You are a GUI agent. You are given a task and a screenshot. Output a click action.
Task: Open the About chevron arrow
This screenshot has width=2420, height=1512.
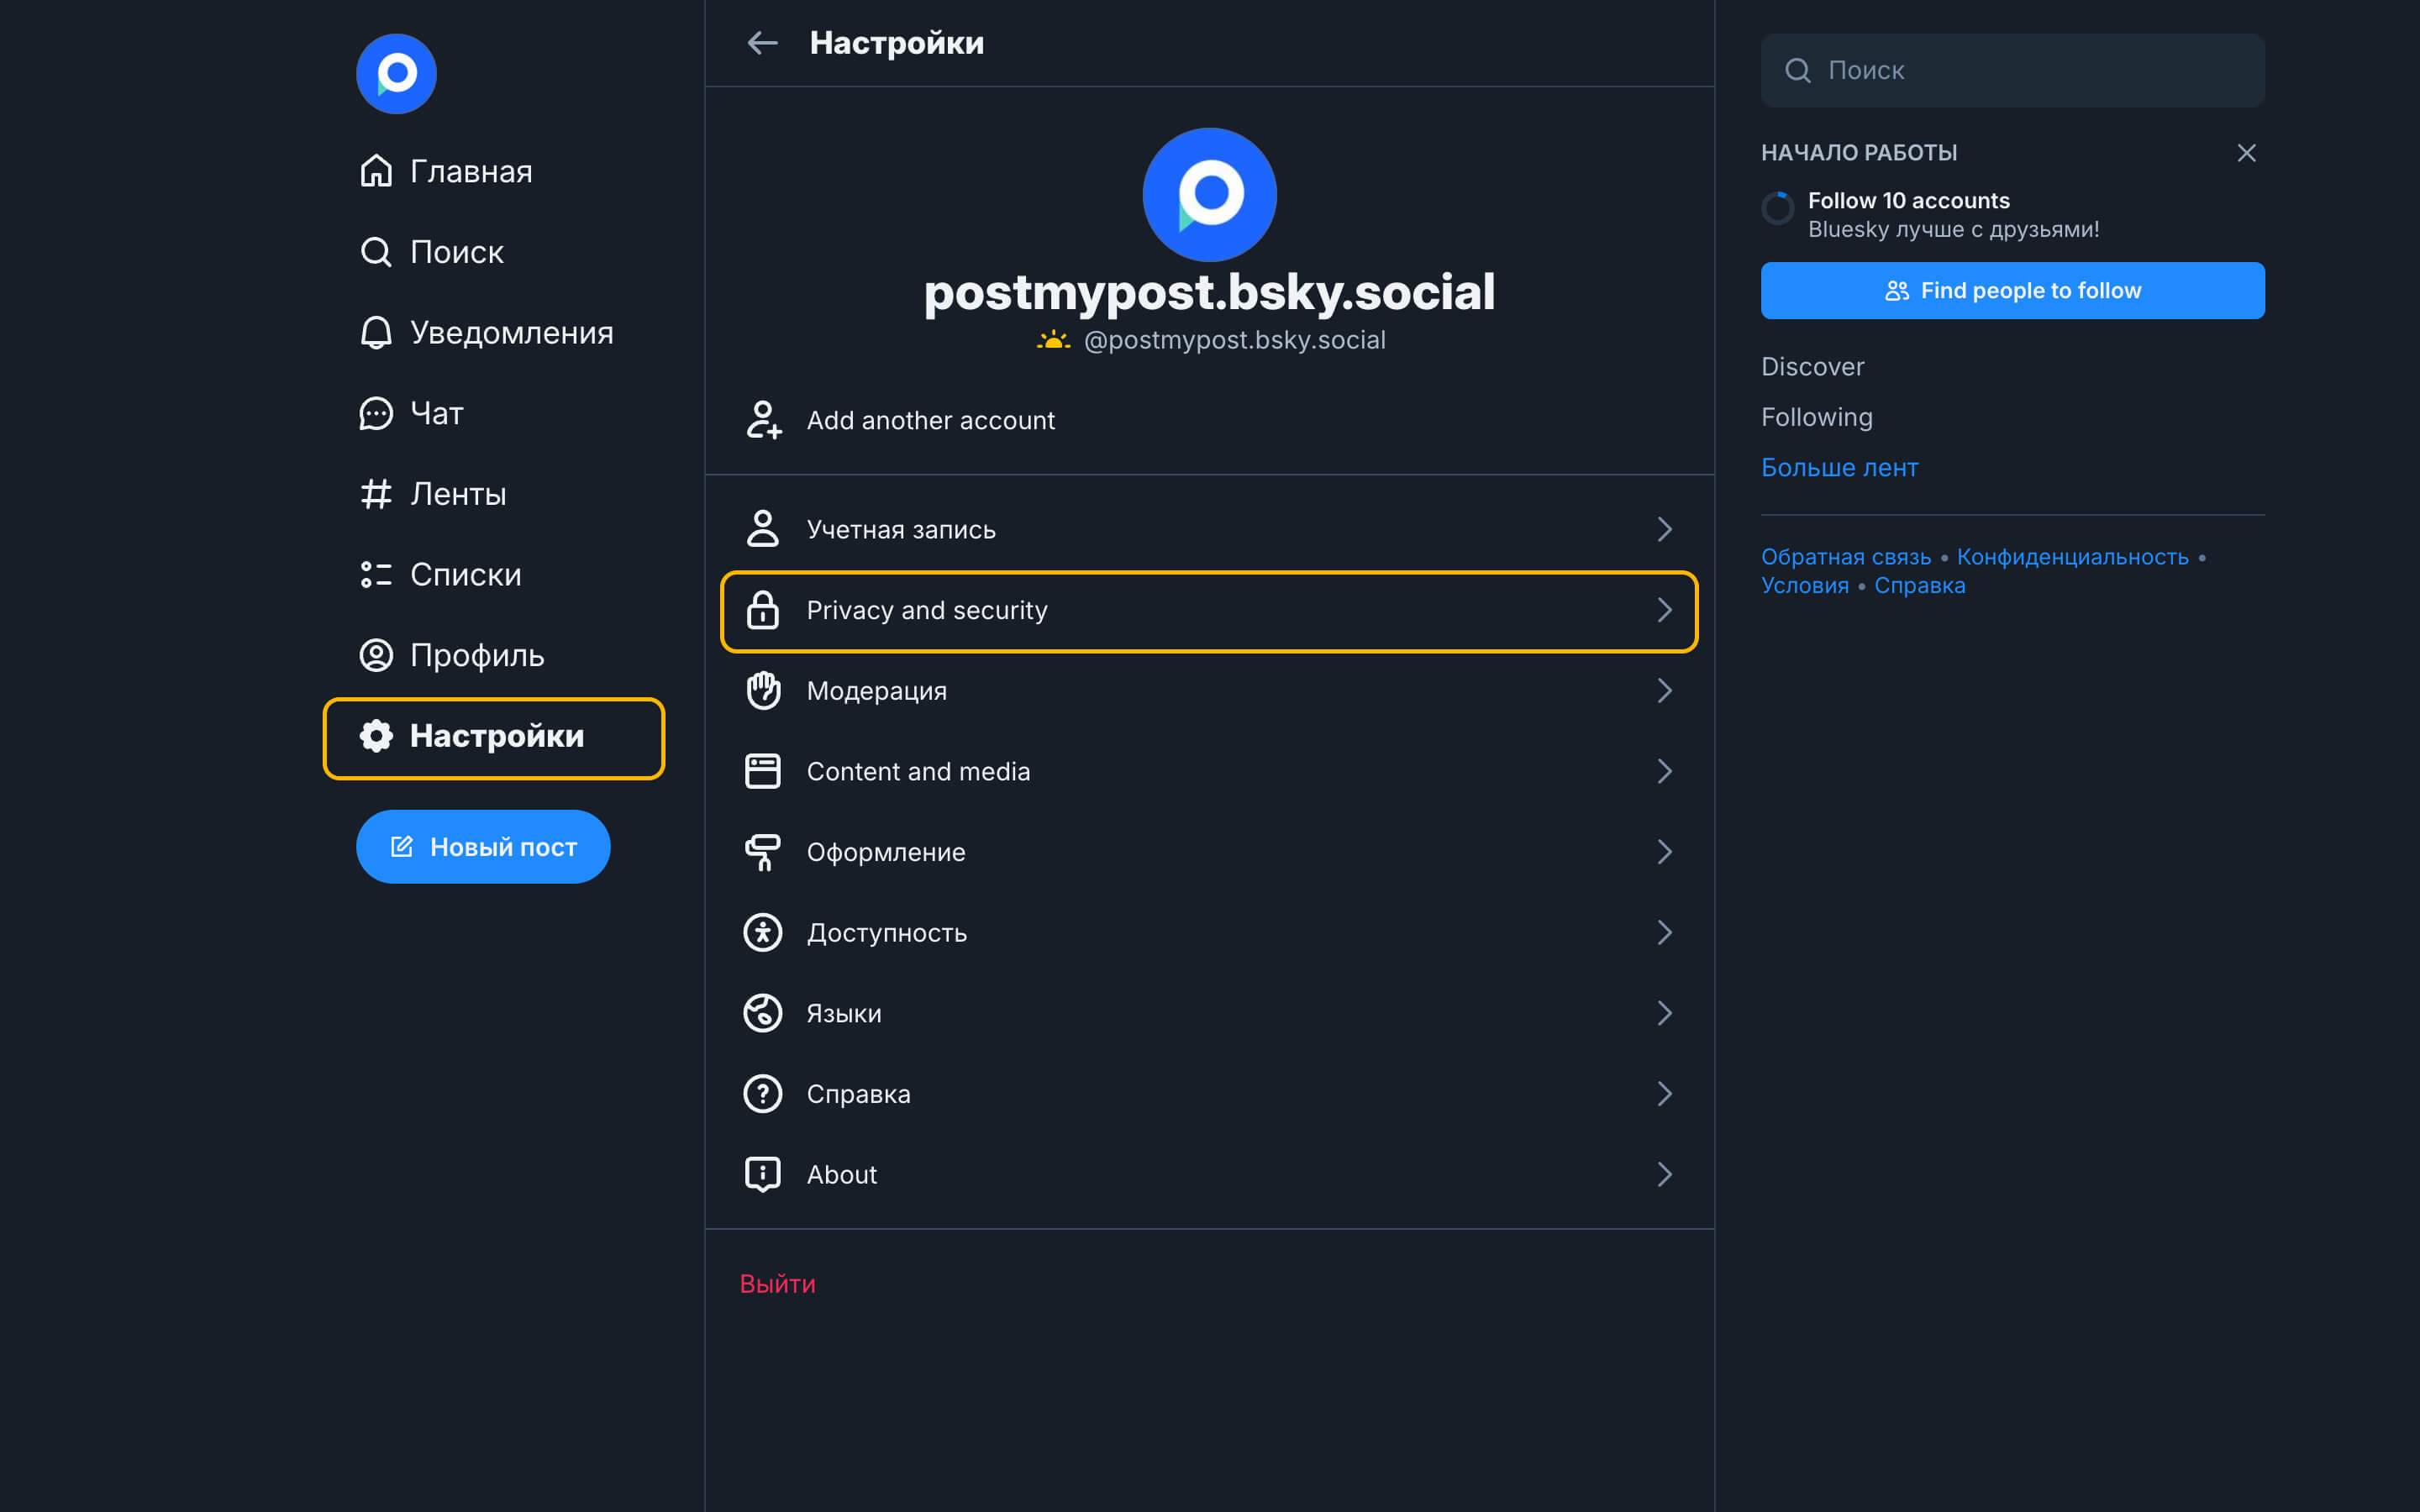pos(1664,1174)
